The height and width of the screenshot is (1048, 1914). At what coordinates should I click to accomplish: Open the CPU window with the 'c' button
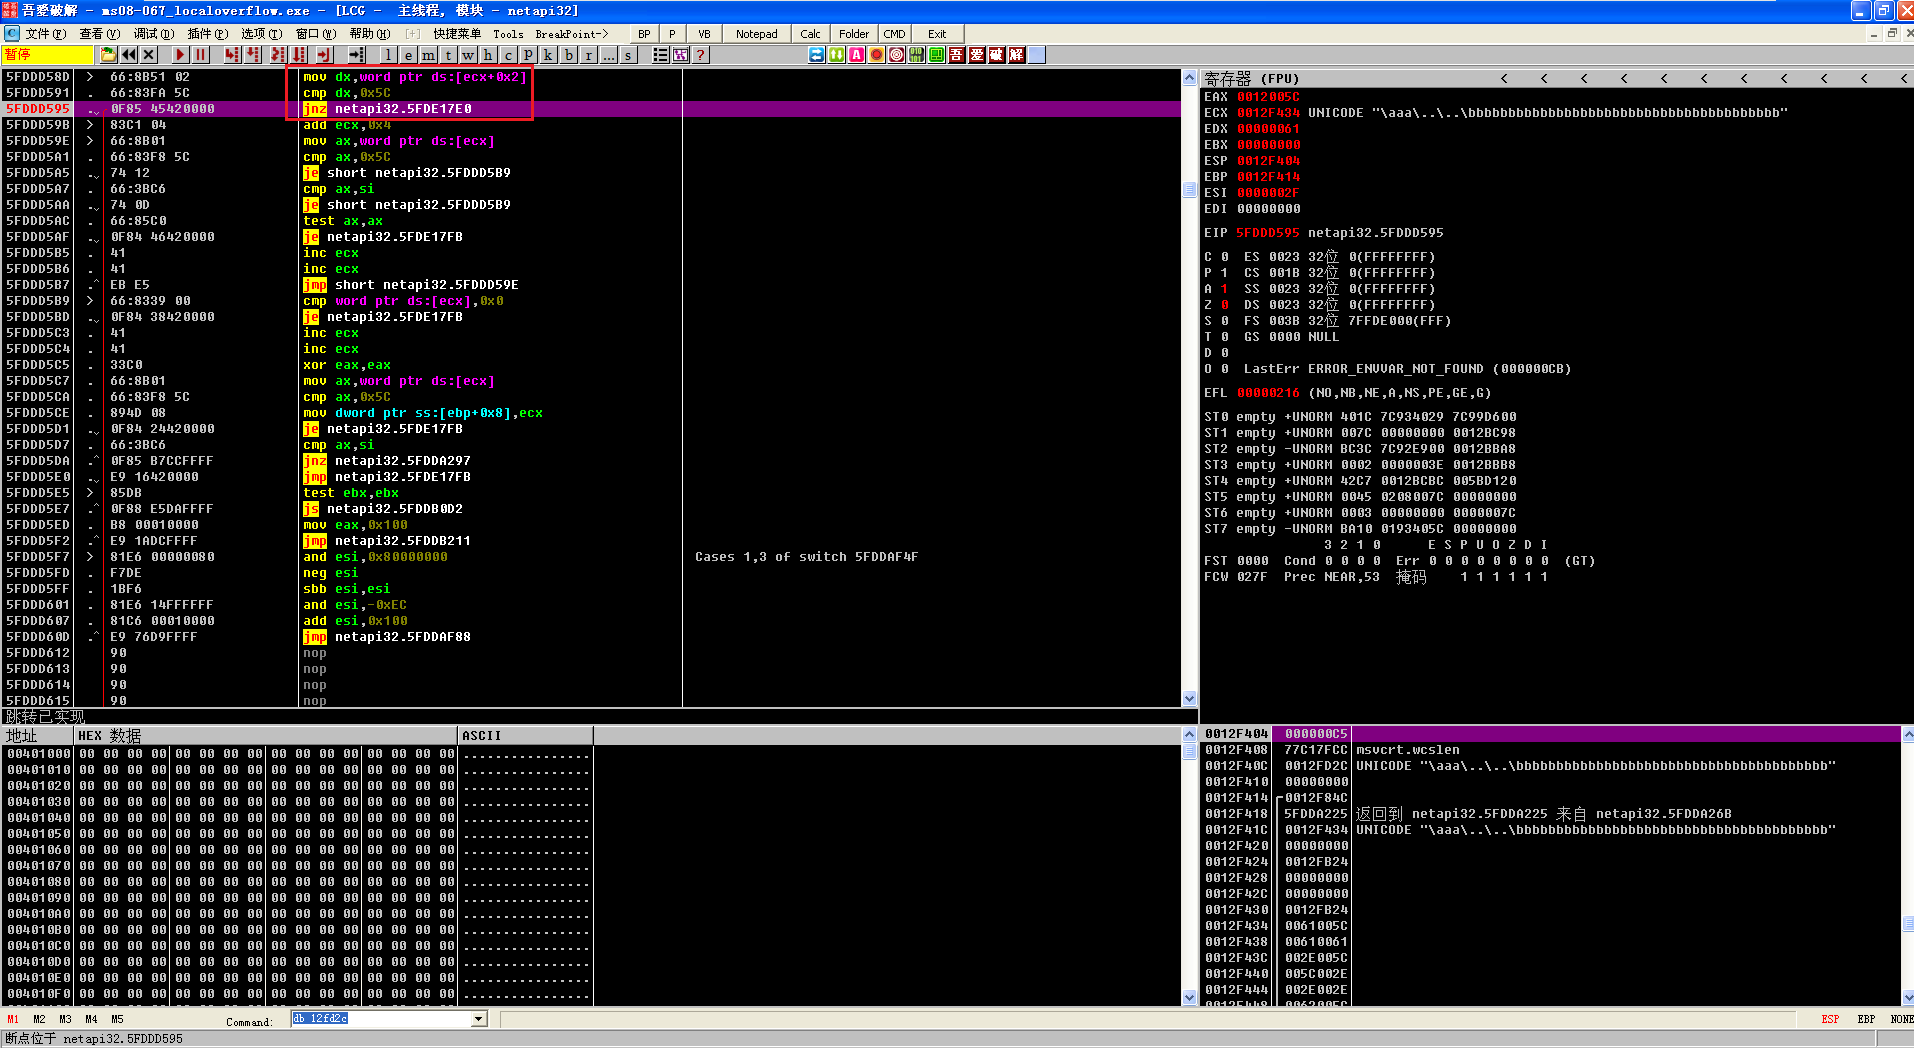(508, 55)
